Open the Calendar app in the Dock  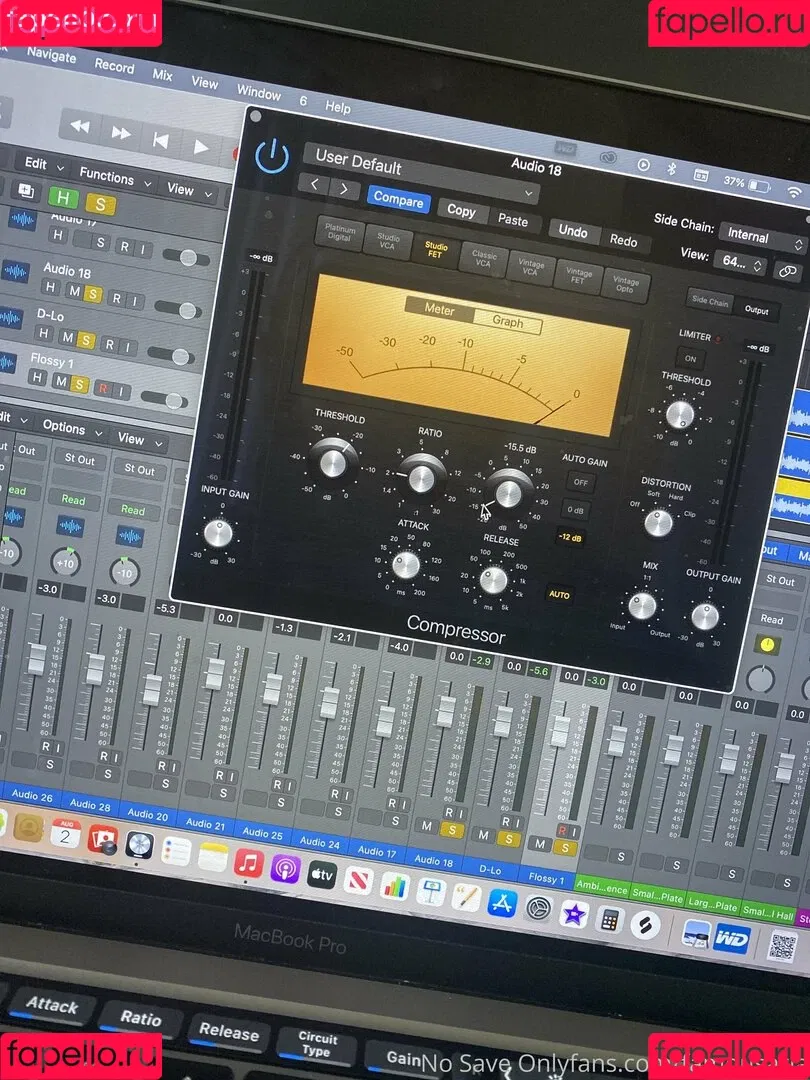tap(65, 835)
